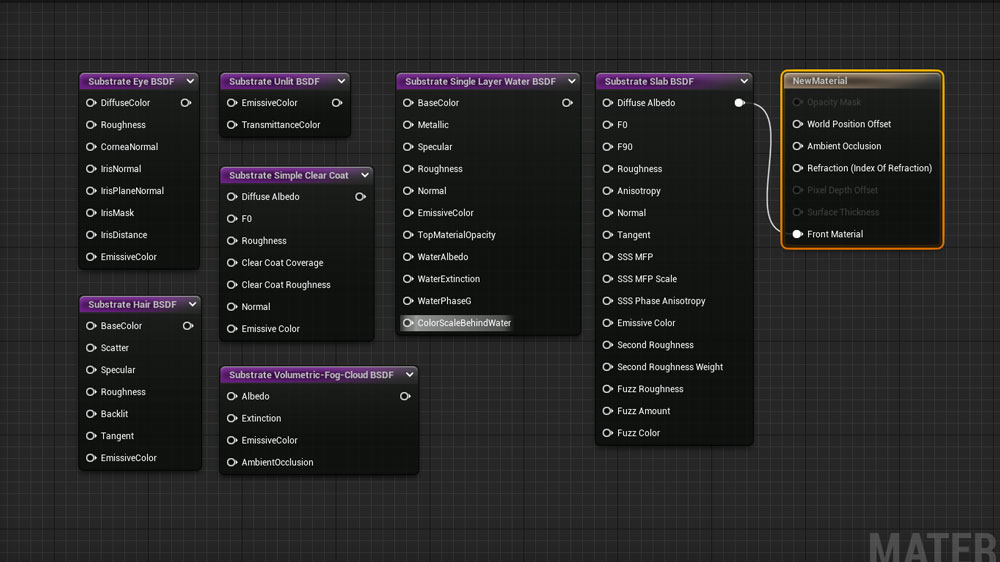Click the Extinction pin on Fog-Cloud BSDF
Screen dimensions: 1000x562
[x=232, y=418]
